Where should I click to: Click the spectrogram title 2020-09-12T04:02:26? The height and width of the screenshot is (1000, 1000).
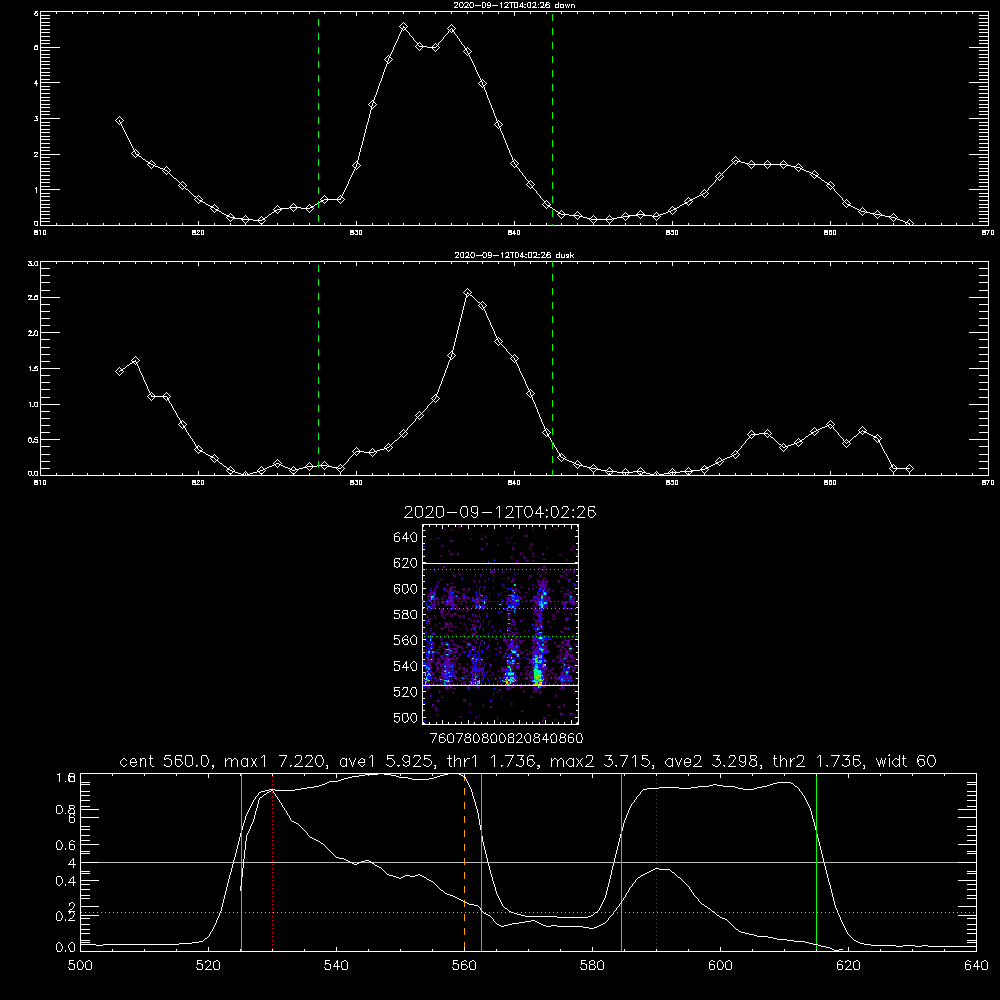tap(500, 512)
